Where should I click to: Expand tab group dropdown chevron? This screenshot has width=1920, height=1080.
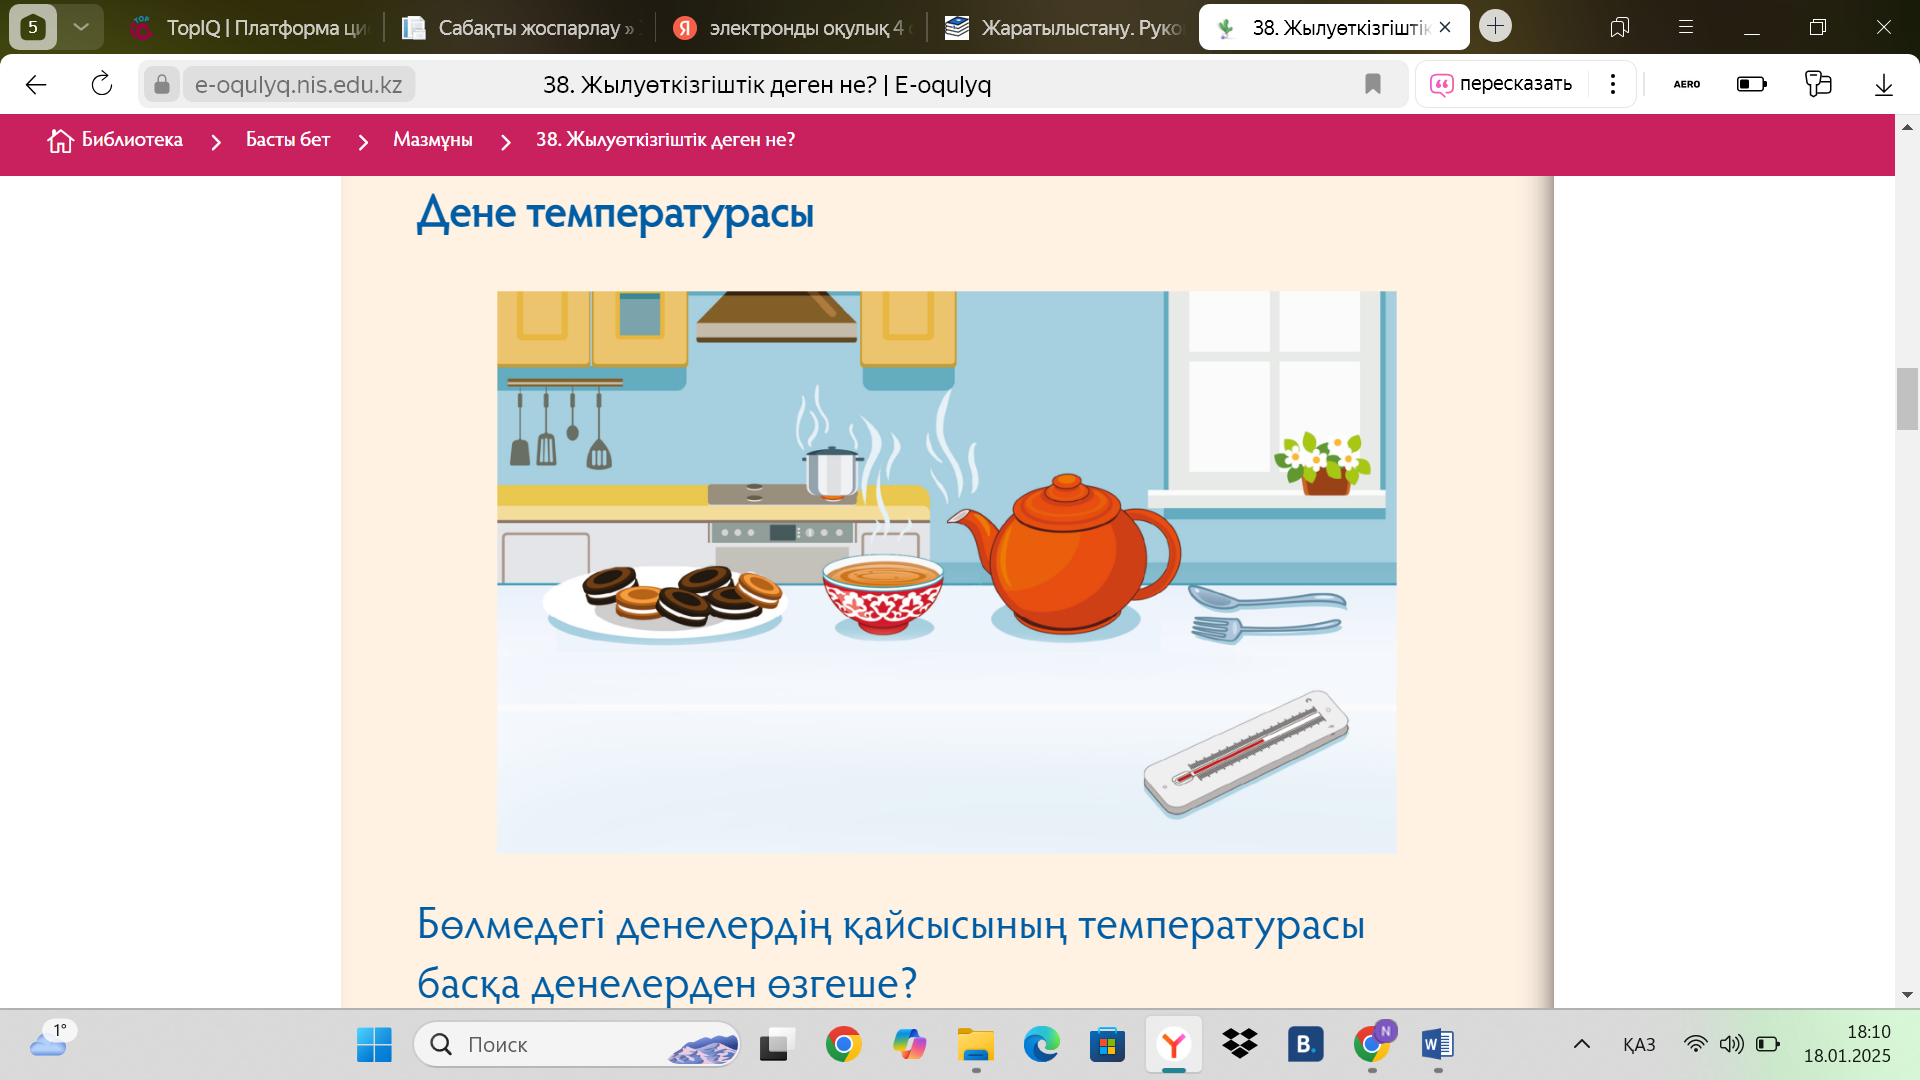click(81, 27)
